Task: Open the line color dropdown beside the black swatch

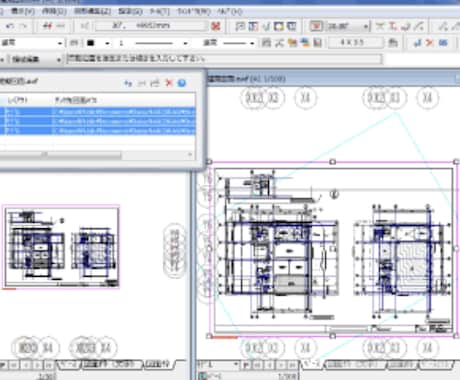Action: [x=107, y=43]
